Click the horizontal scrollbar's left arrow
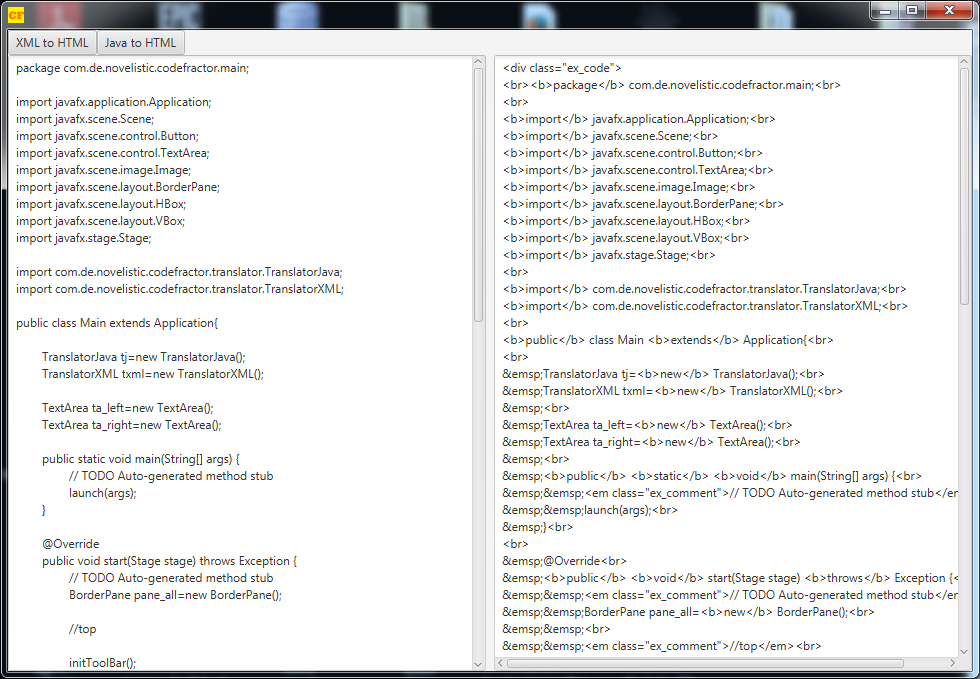 [x=502, y=663]
